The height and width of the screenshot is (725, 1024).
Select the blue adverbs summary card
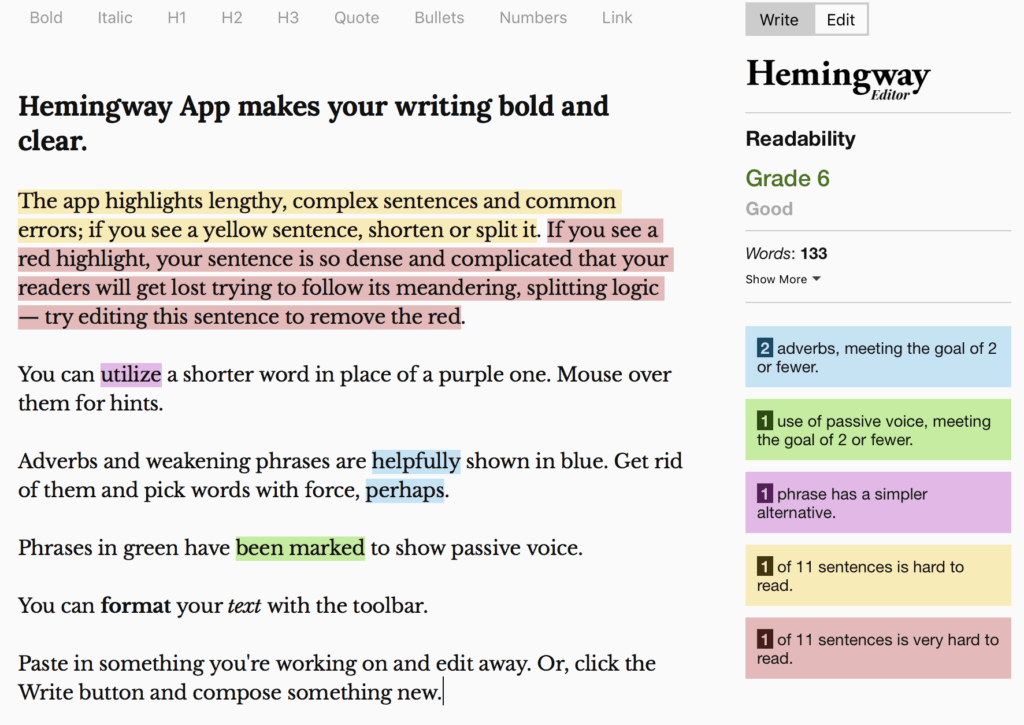coord(878,357)
